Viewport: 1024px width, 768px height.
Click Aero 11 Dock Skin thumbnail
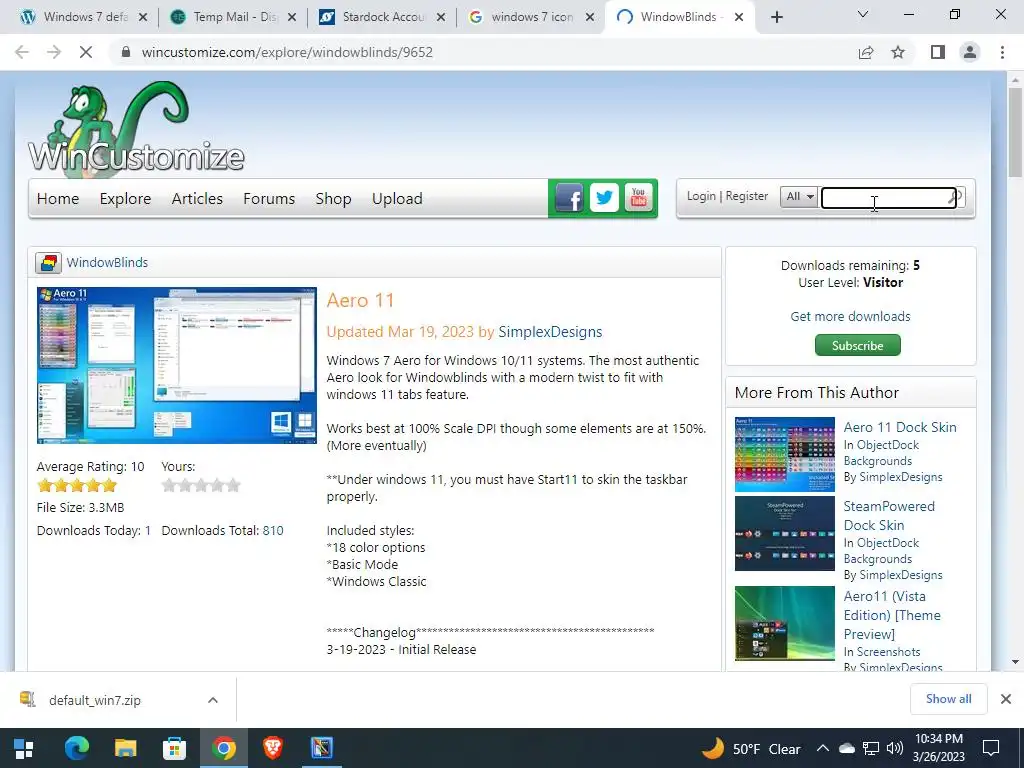coord(784,455)
